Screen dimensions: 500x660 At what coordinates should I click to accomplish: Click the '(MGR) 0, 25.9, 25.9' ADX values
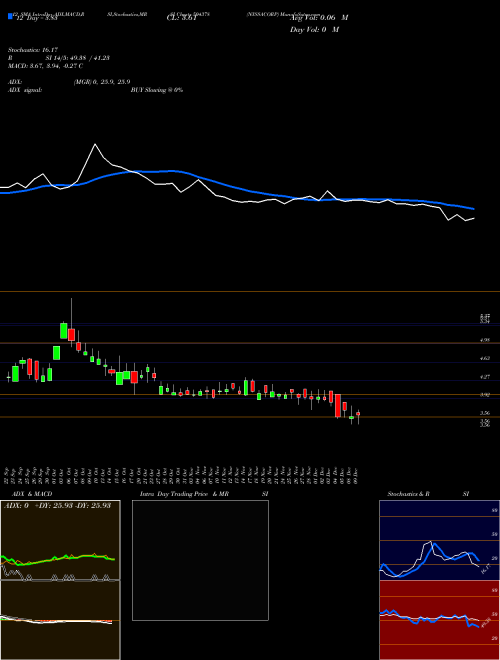(x=101, y=82)
